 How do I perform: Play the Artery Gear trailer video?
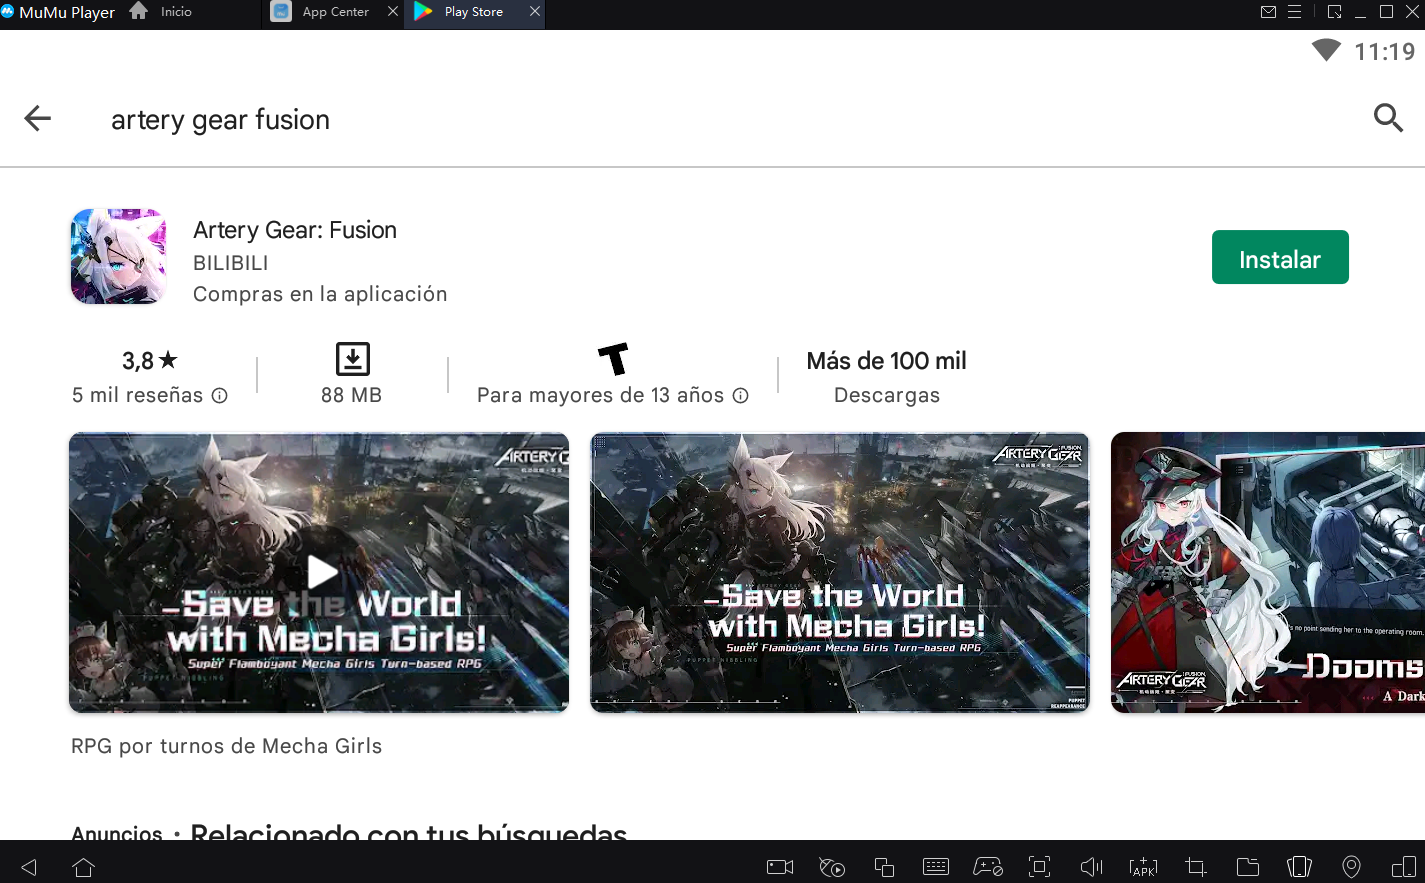point(320,572)
